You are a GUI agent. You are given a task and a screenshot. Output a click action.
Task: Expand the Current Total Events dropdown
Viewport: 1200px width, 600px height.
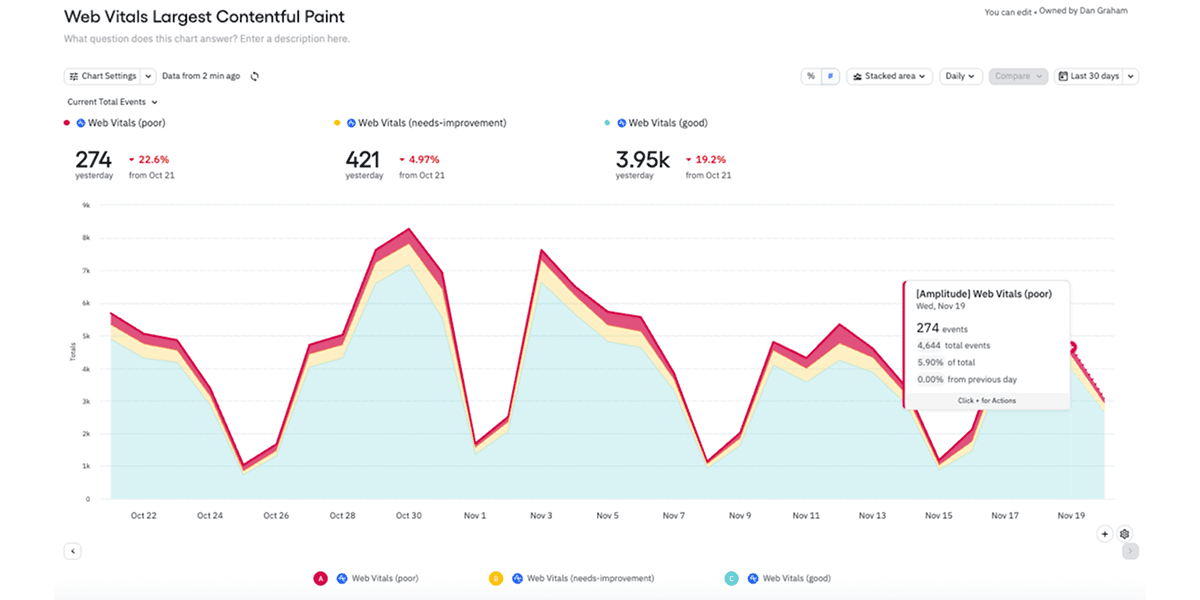(x=112, y=102)
